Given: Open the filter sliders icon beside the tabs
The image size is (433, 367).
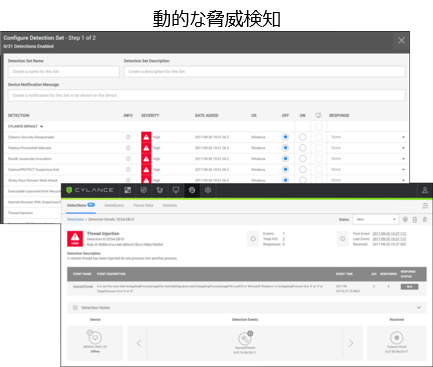Looking at the screenshot, I should pos(425,206).
